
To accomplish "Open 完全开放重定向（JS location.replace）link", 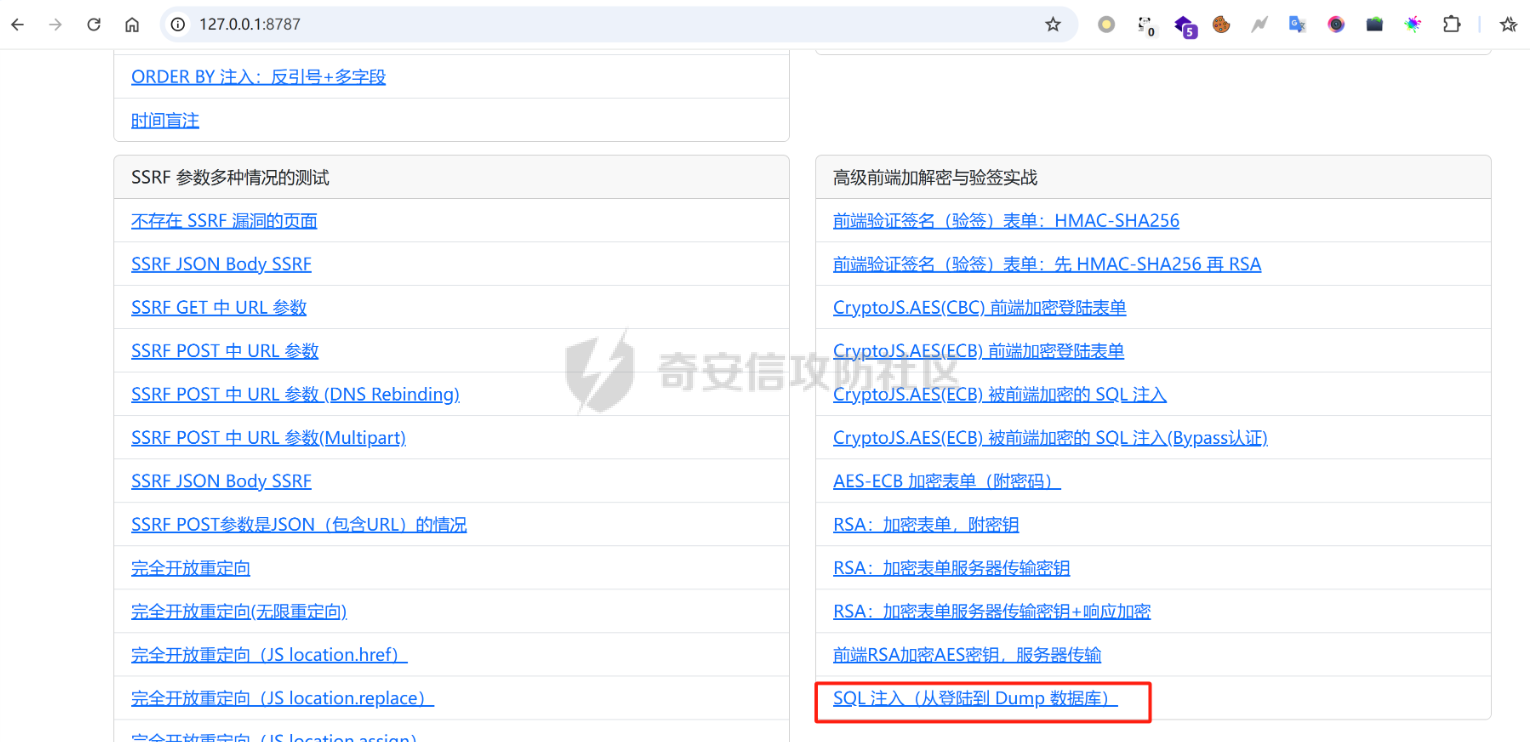I will pyautogui.click(x=282, y=698).
